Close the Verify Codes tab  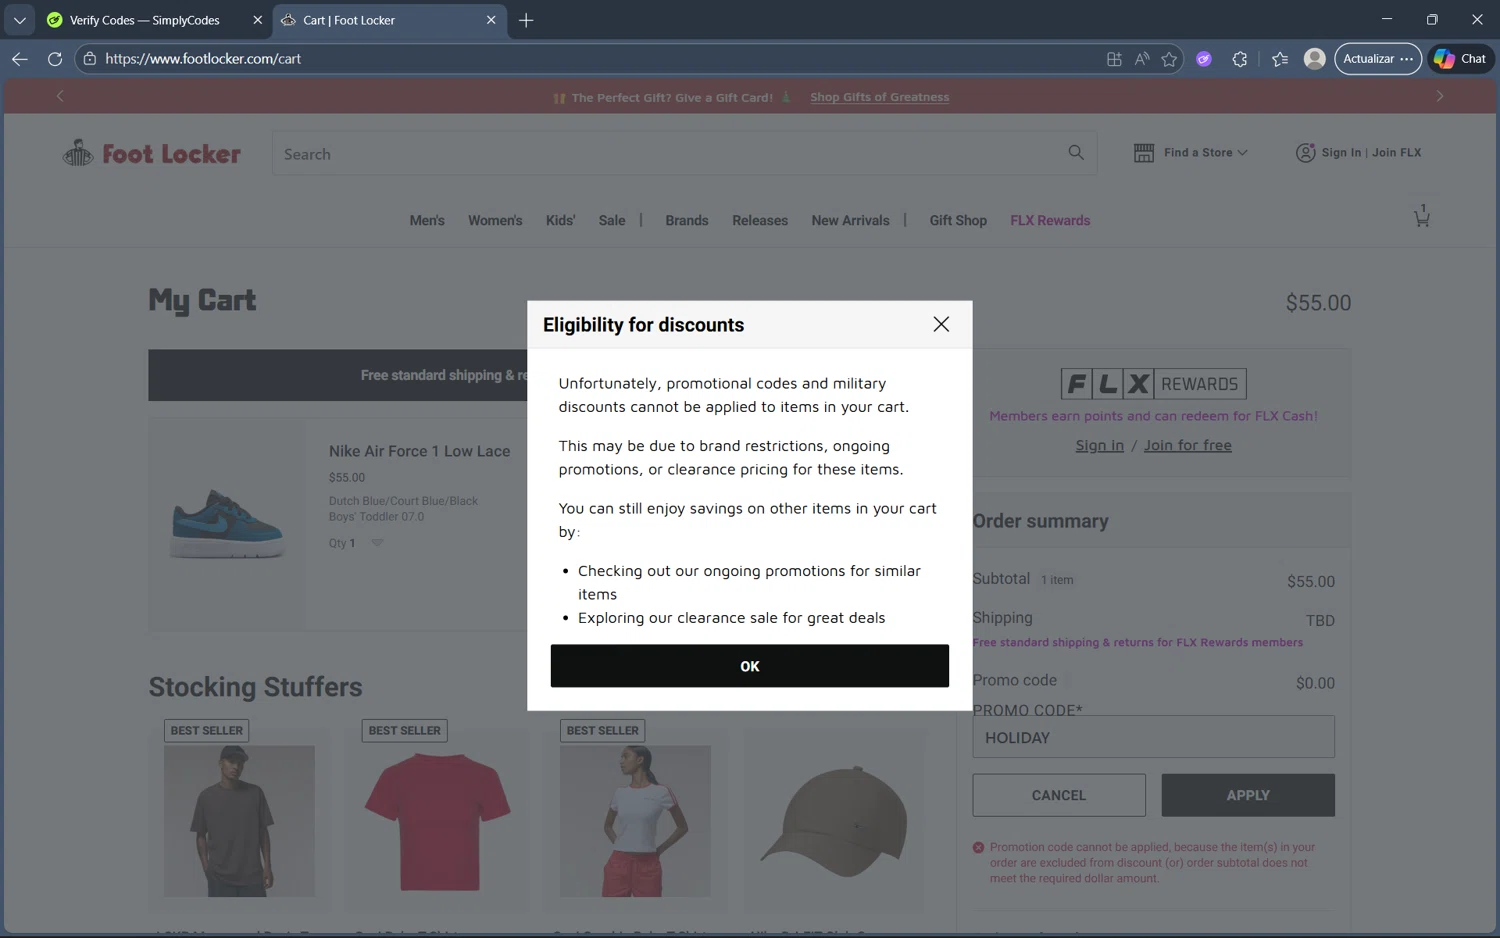[x=257, y=20]
